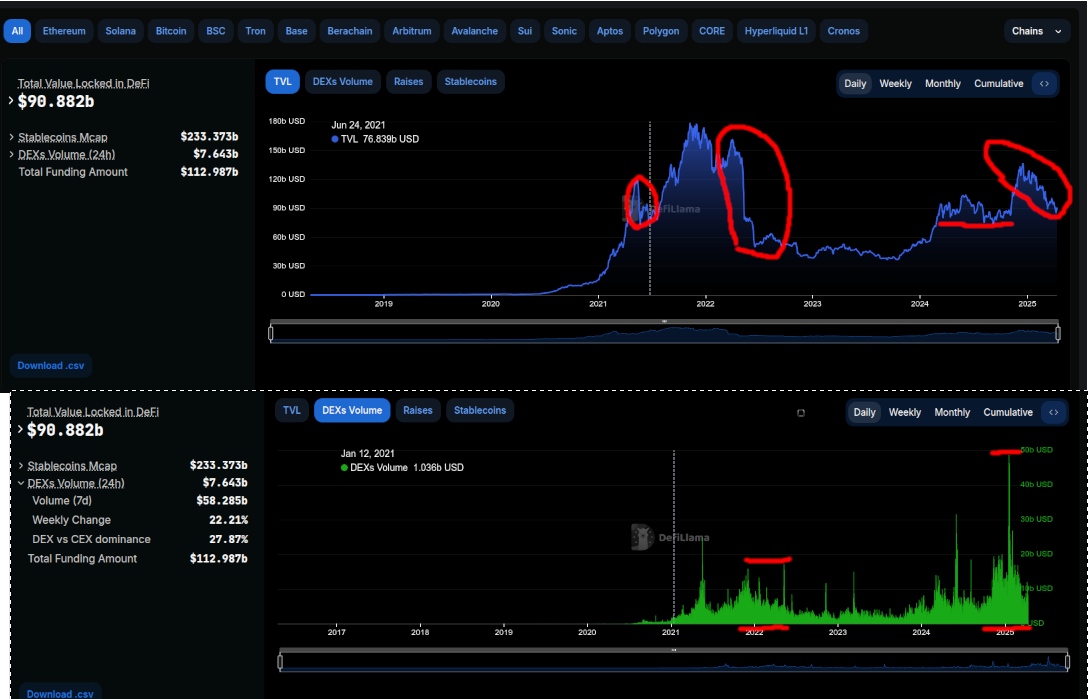Collapse the expanded DEXs Volume (24h) section
The width and height of the screenshot is (1091, 699).
(21, 483)
